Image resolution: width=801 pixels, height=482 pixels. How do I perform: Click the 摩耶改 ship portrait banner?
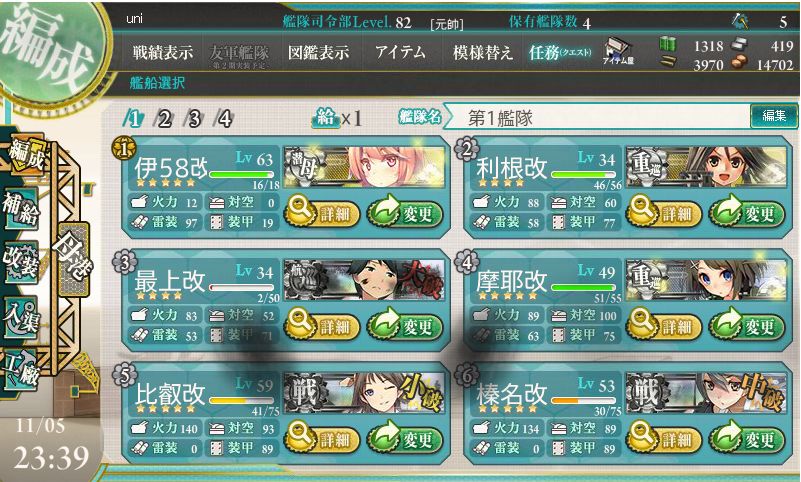point(706,279)
